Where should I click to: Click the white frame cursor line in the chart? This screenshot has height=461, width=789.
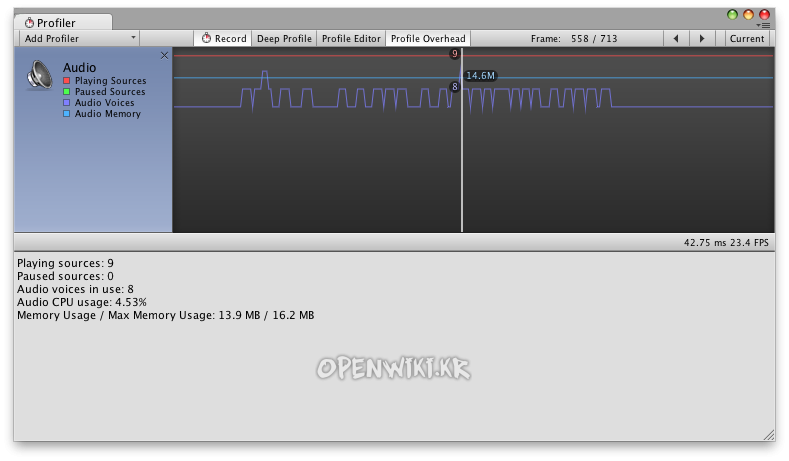click(x=462, y=141)
